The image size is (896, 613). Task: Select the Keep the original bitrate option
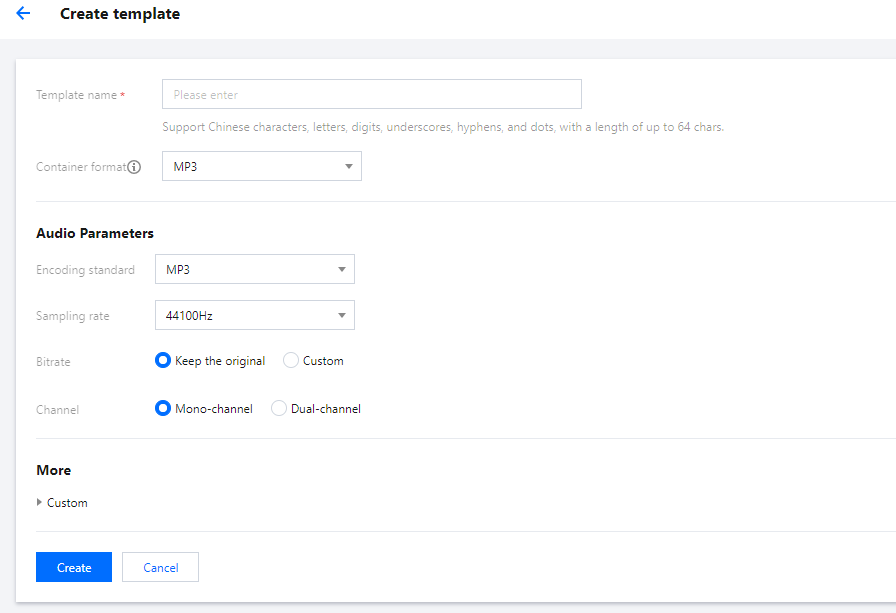(x=164, y=361)
